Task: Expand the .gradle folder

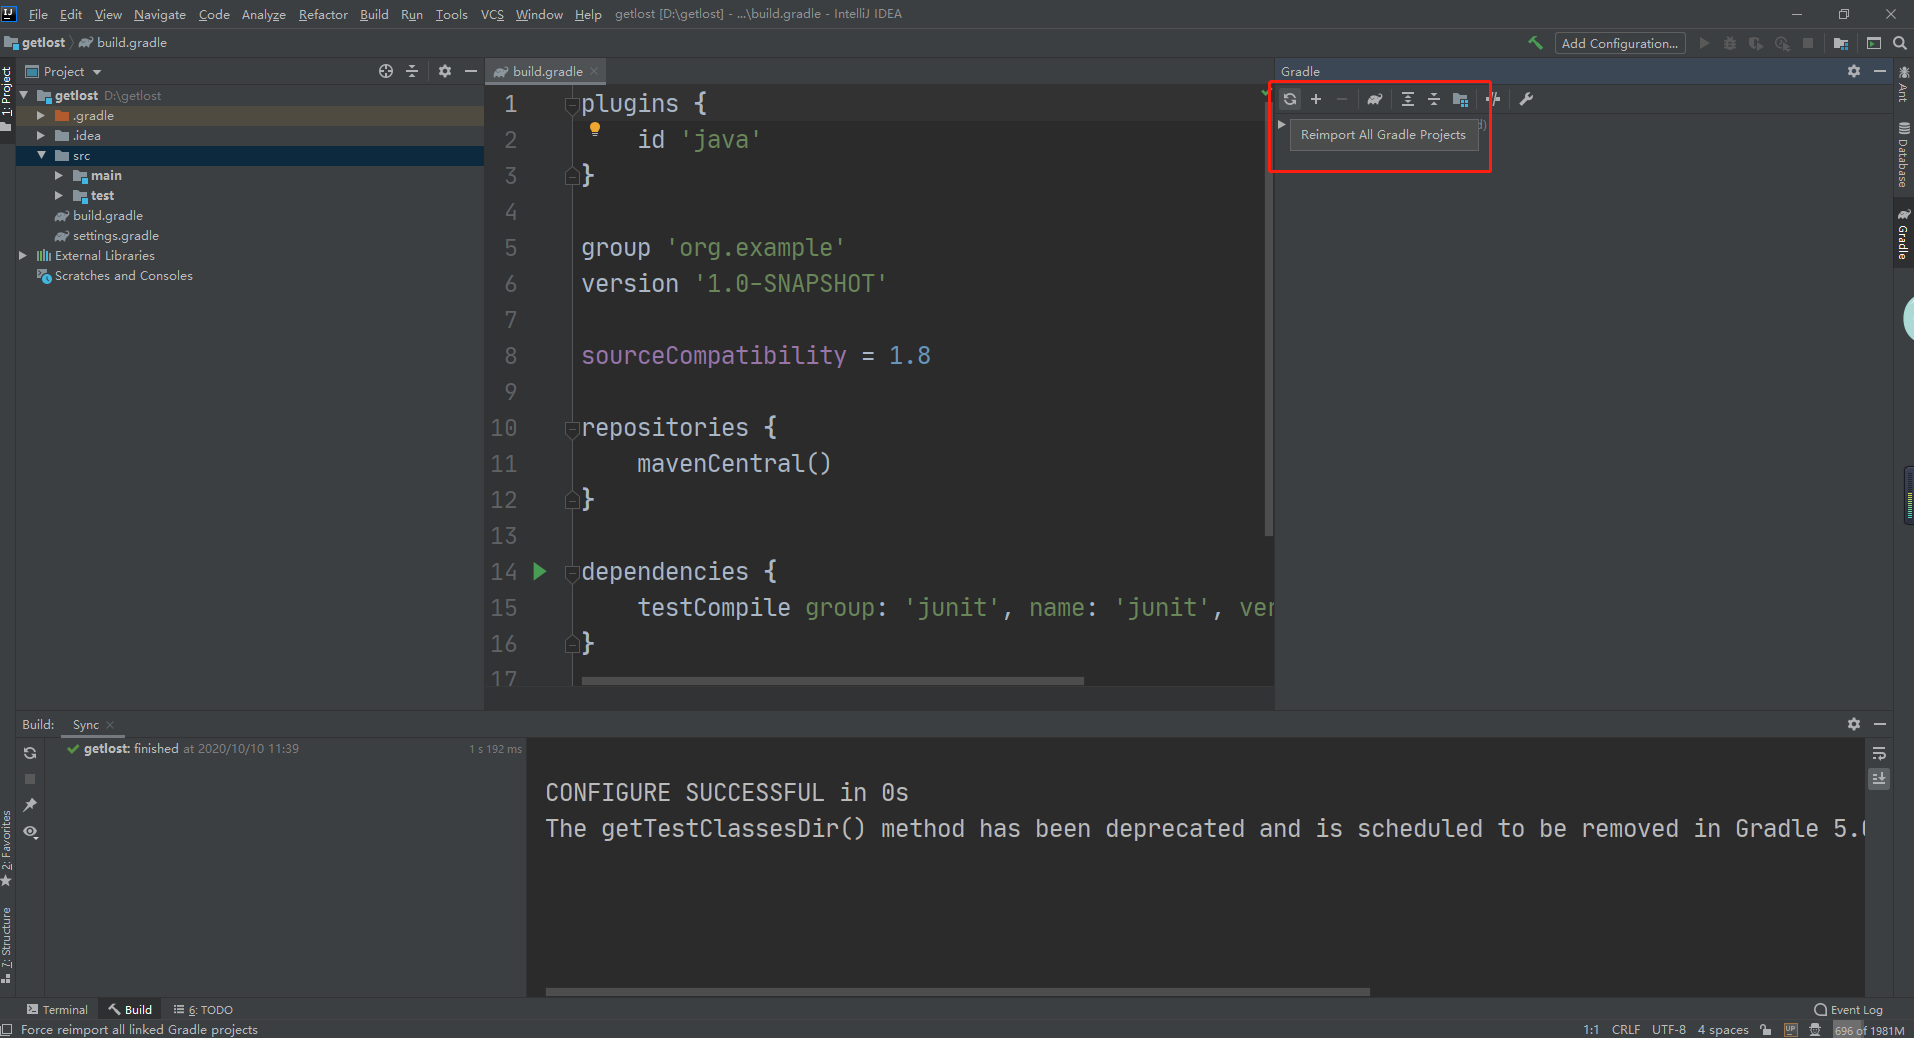Action: [x=41, y=115]
